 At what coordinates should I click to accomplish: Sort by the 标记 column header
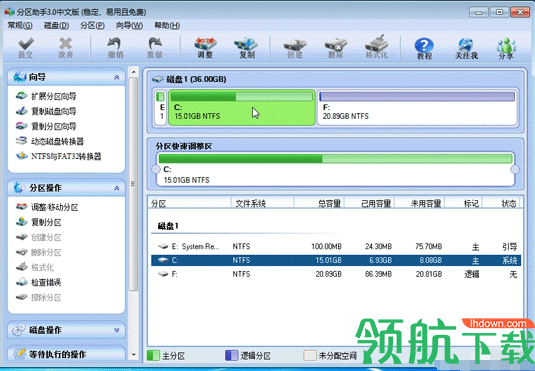pyautogui.click(x=463, y=203)
